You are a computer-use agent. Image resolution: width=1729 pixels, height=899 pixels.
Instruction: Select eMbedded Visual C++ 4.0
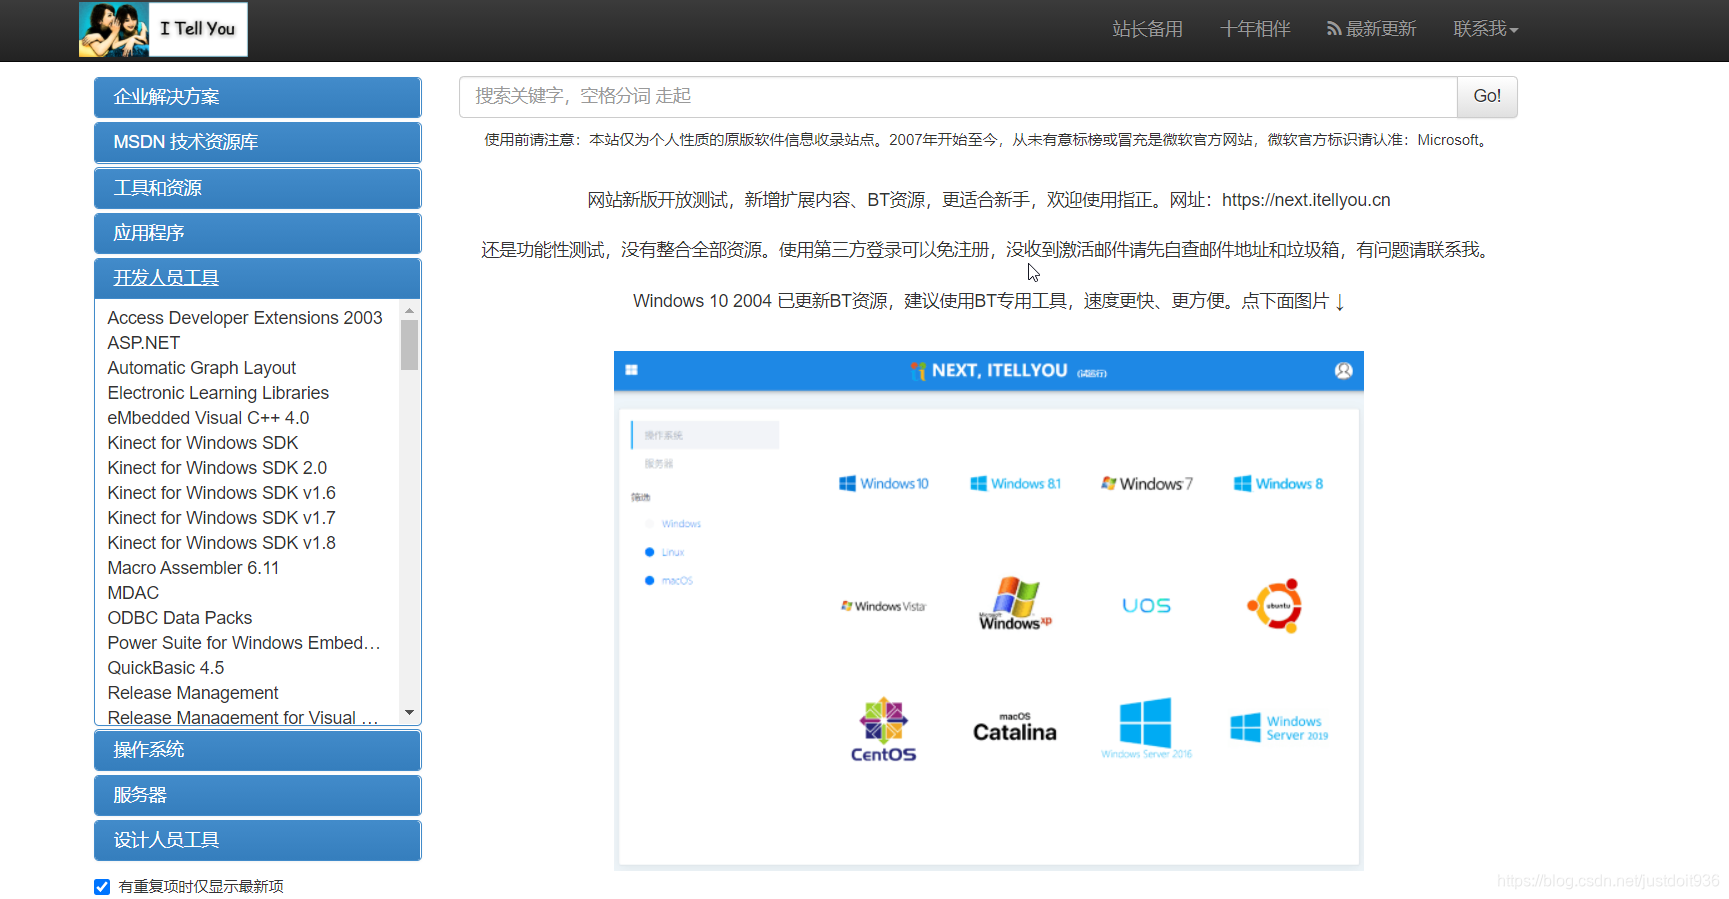208,418
